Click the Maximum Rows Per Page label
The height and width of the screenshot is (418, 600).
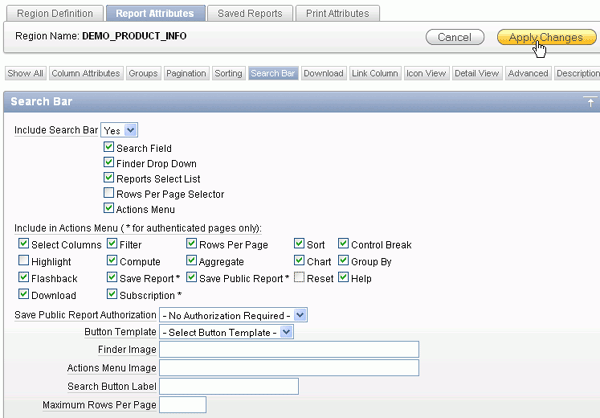99,405
